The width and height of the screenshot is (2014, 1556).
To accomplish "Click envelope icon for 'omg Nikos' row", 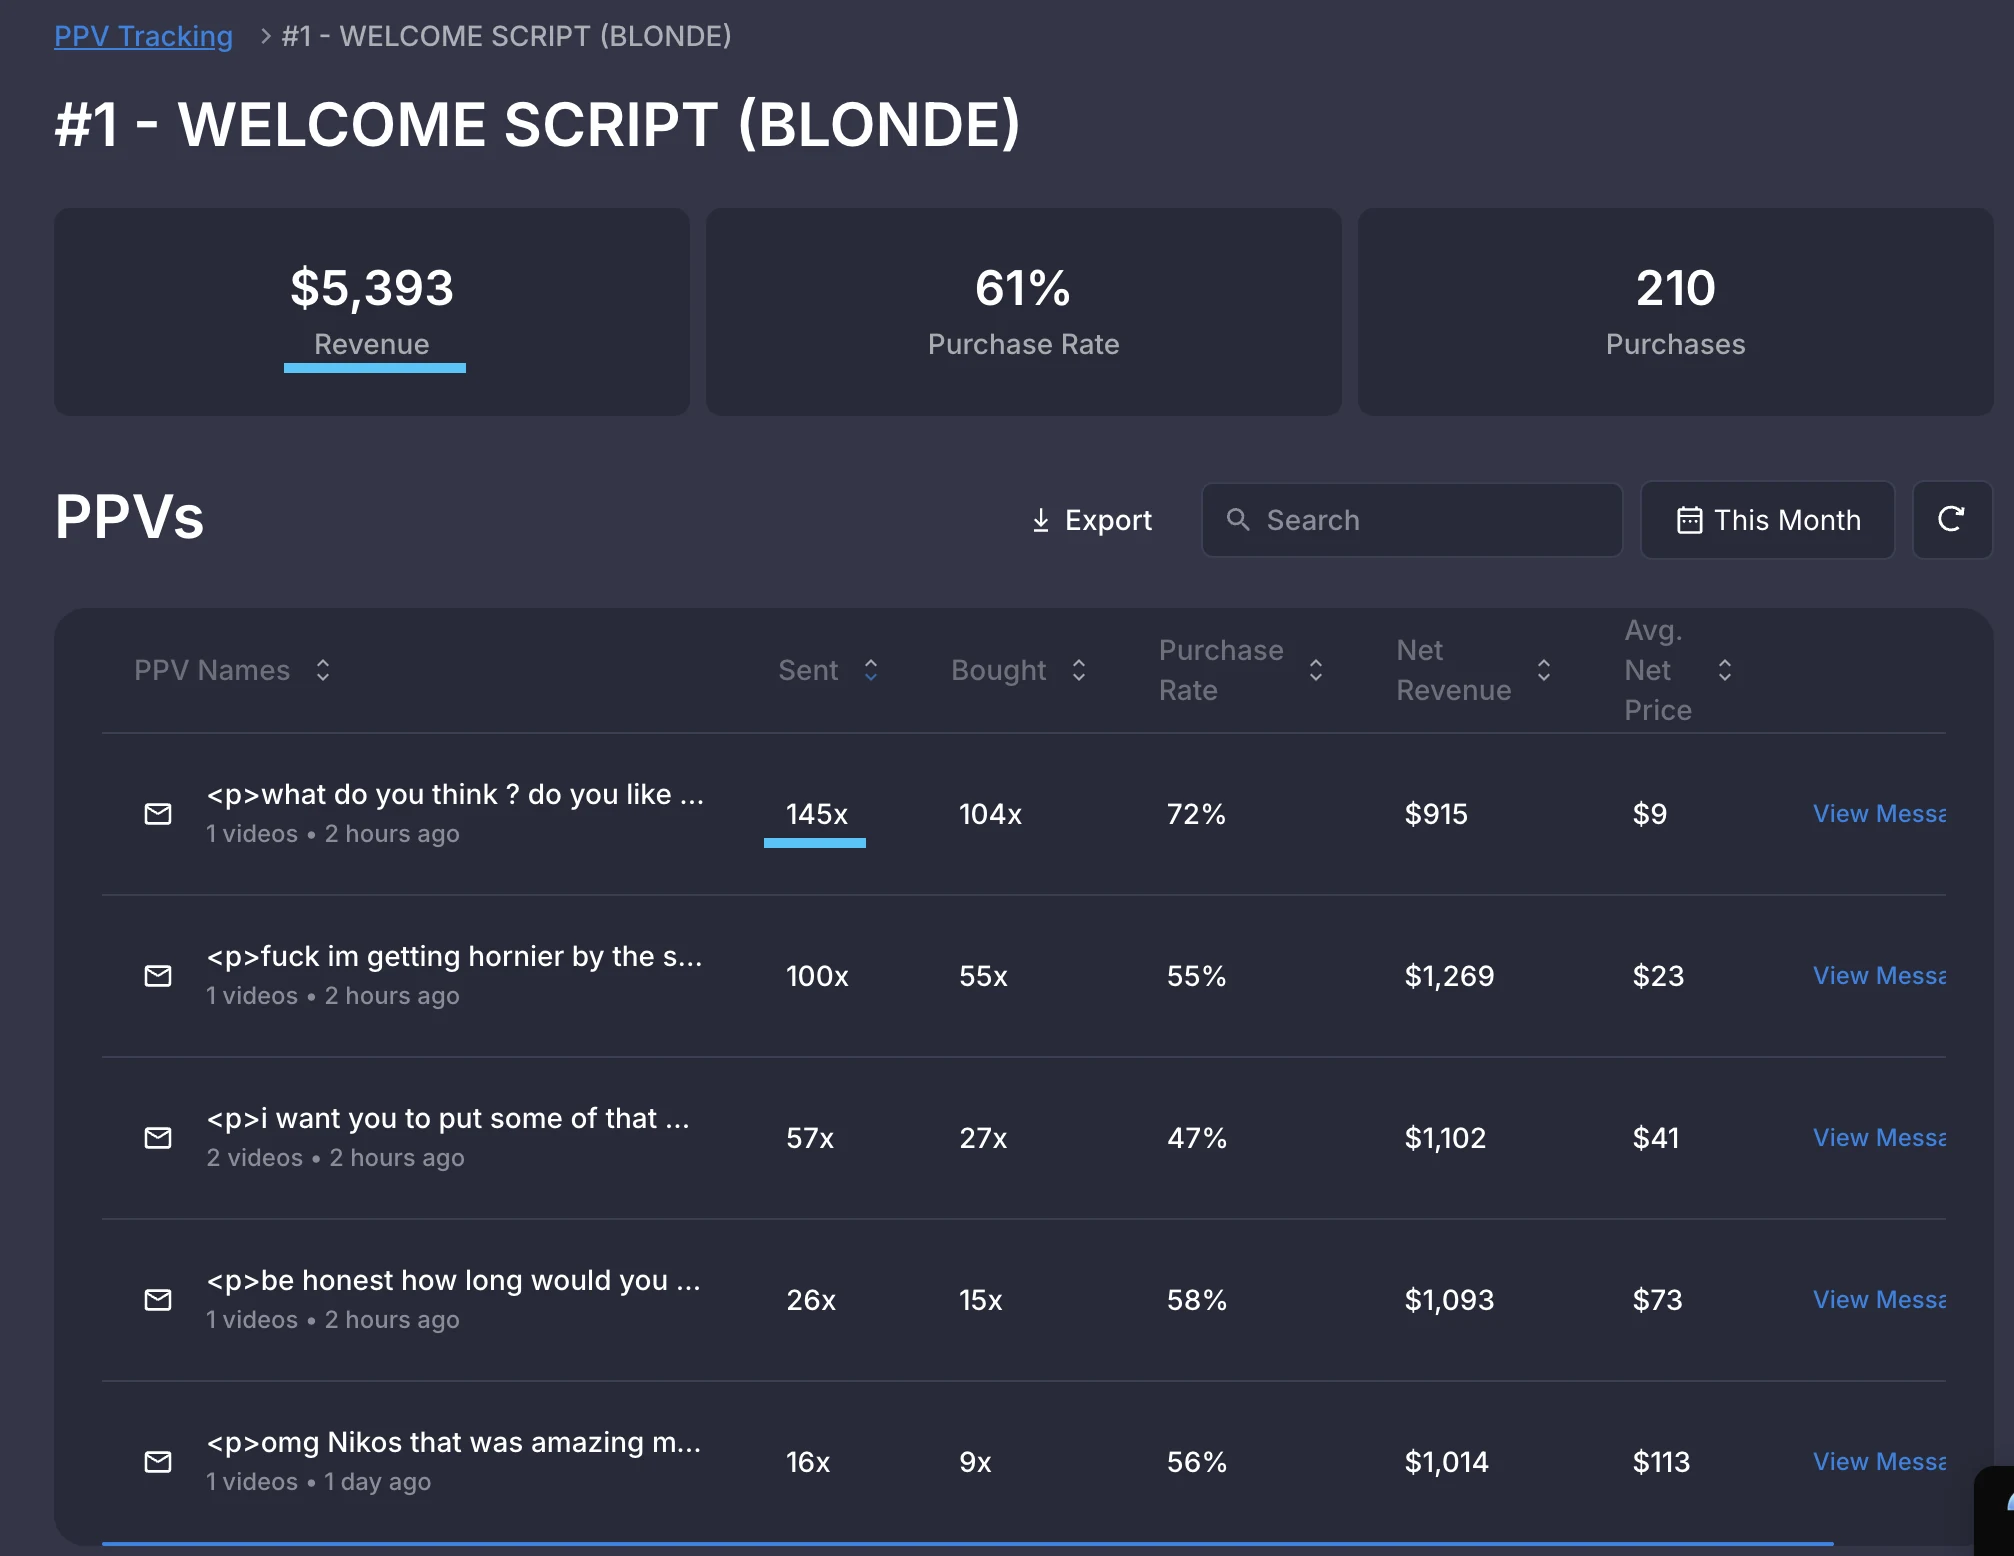I will tap(158, 1462).
